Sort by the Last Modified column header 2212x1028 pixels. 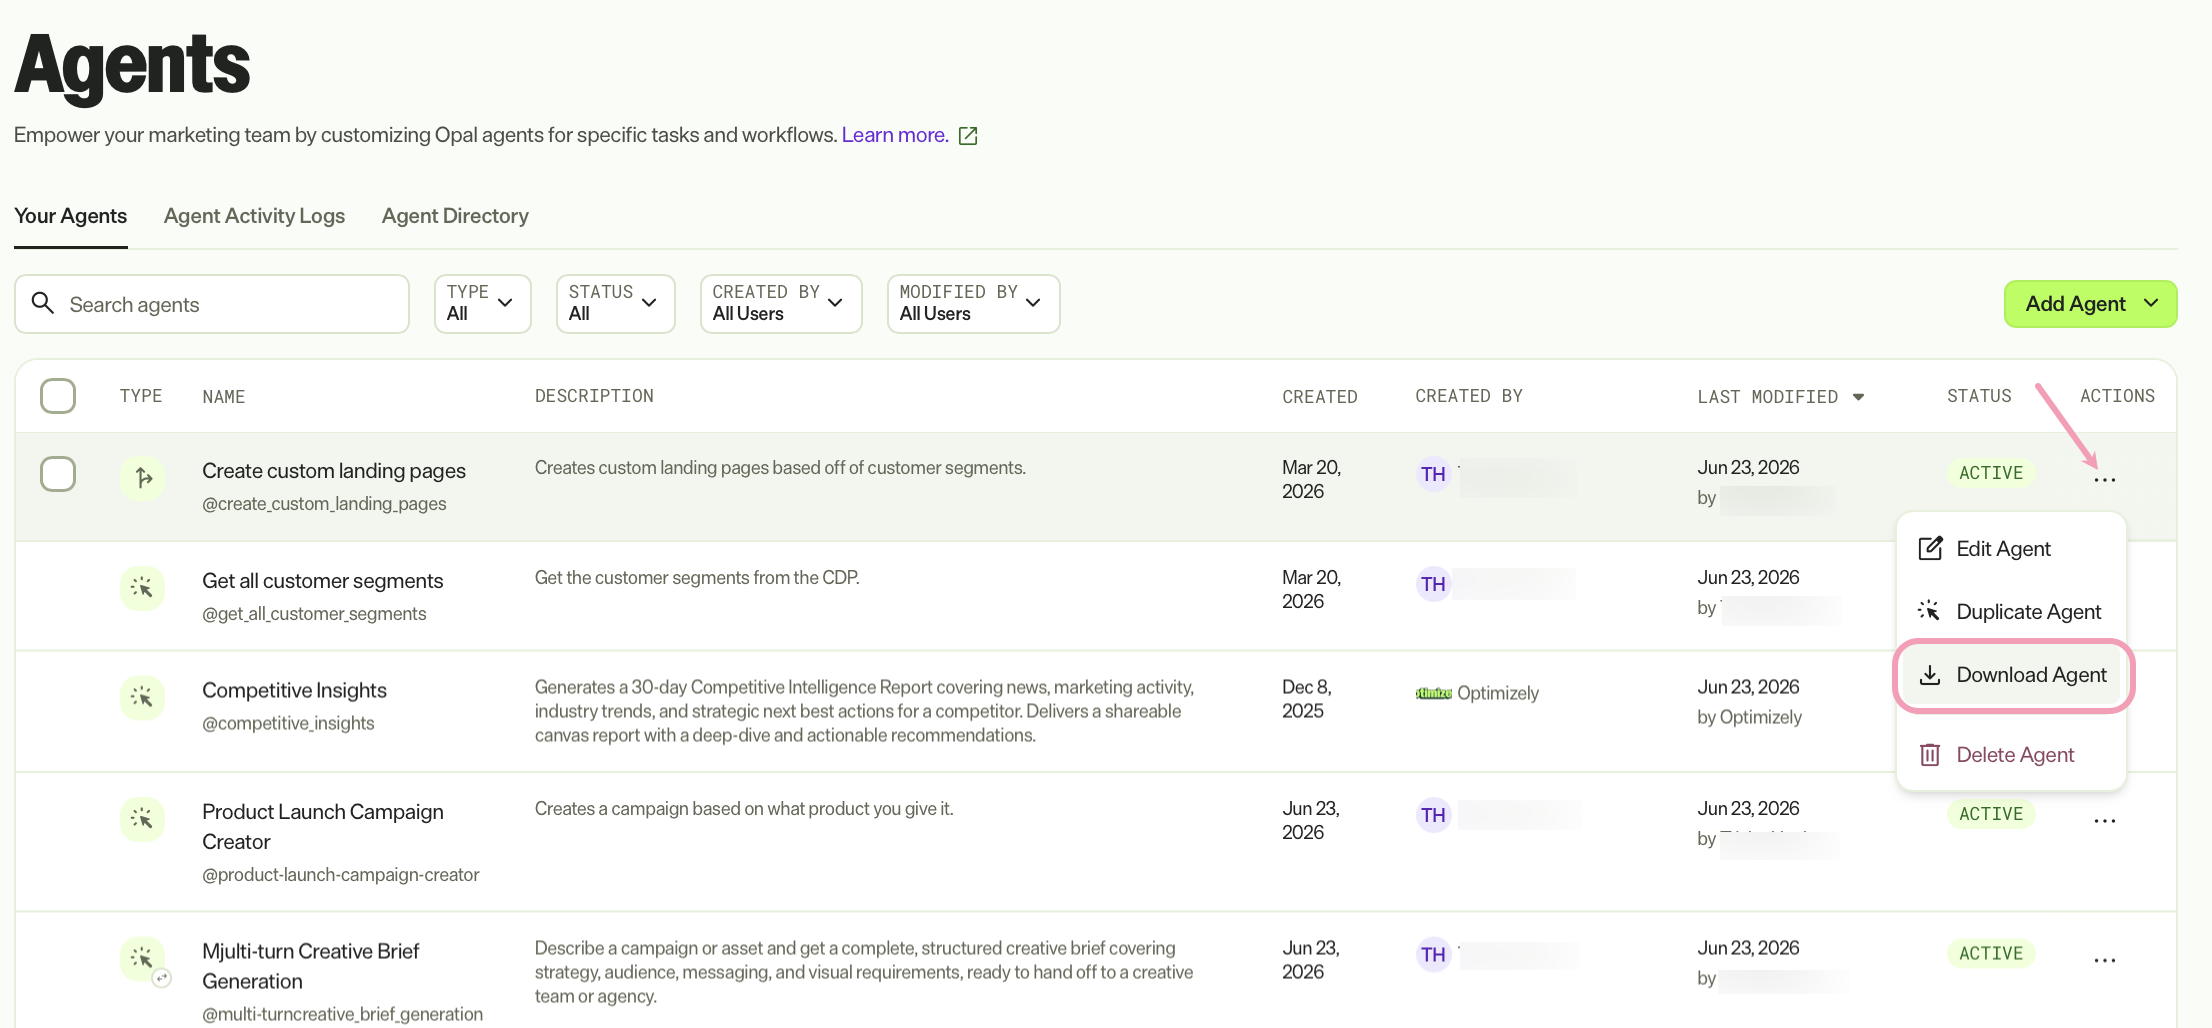coord(1767,397)
